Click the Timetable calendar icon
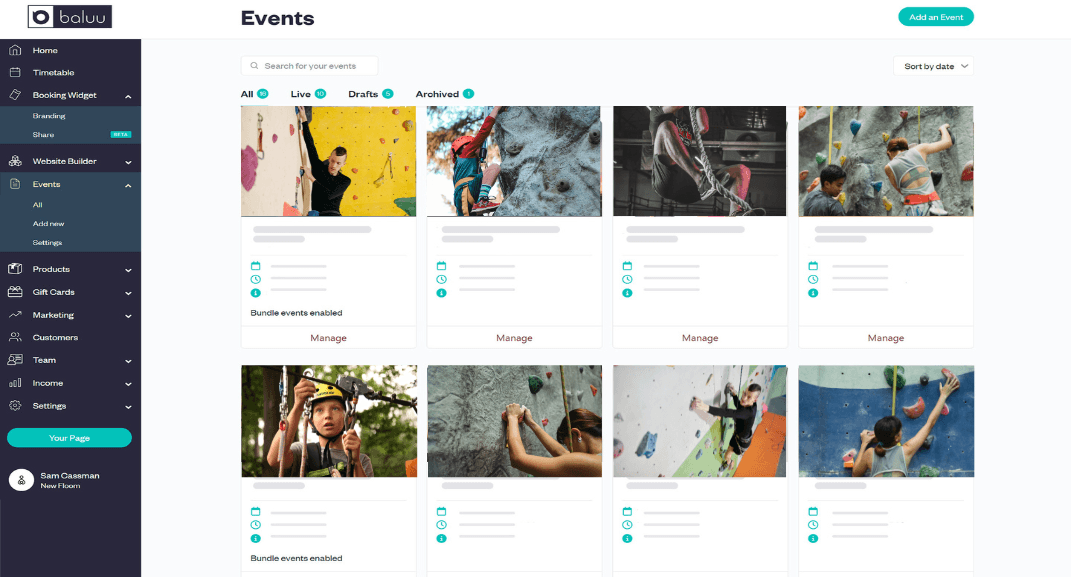Image resolution: width=1073 pixels, height=577 pixels. pyautogui.click(x=15, y=72)
